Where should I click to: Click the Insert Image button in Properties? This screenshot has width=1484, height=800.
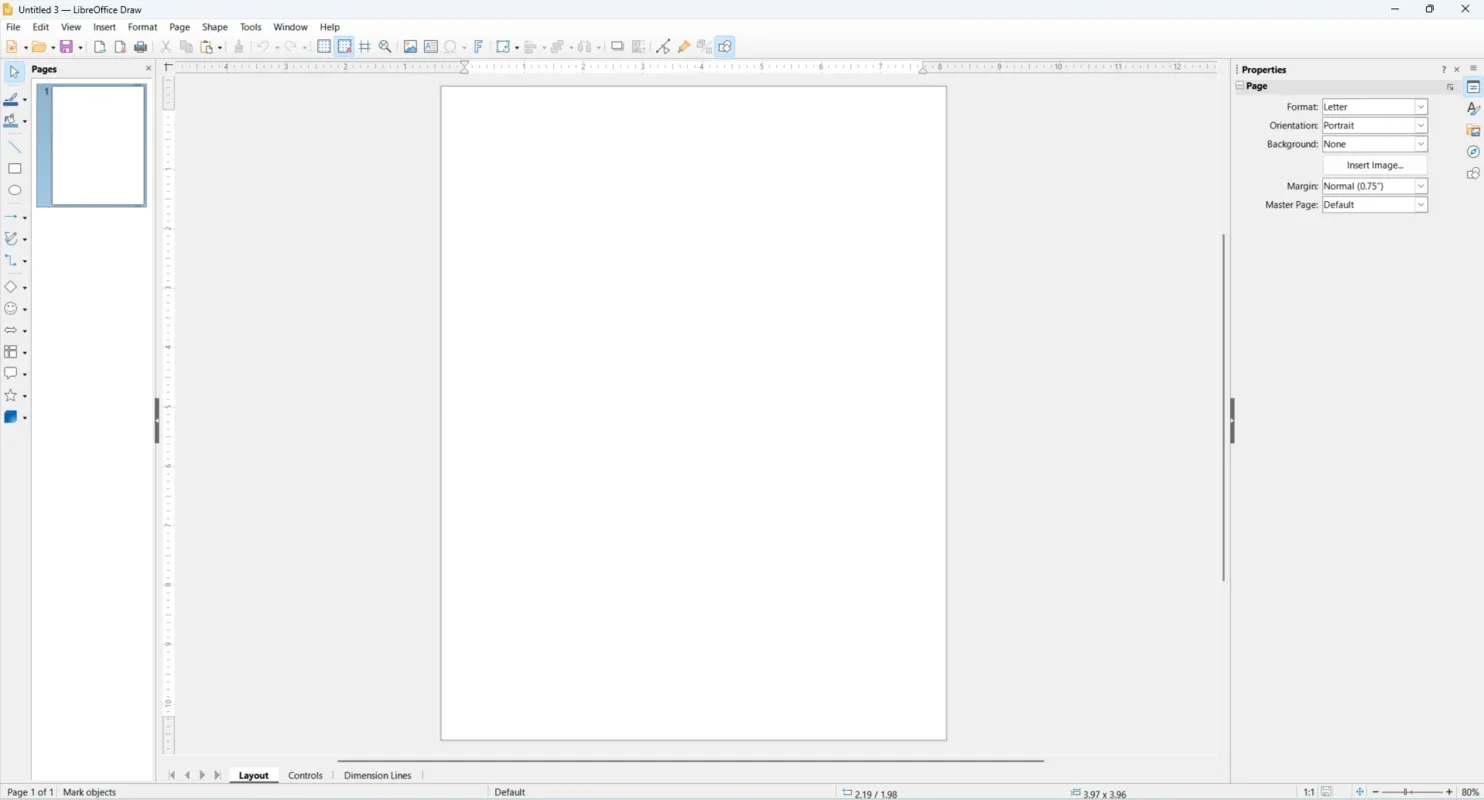(1374, 165)
